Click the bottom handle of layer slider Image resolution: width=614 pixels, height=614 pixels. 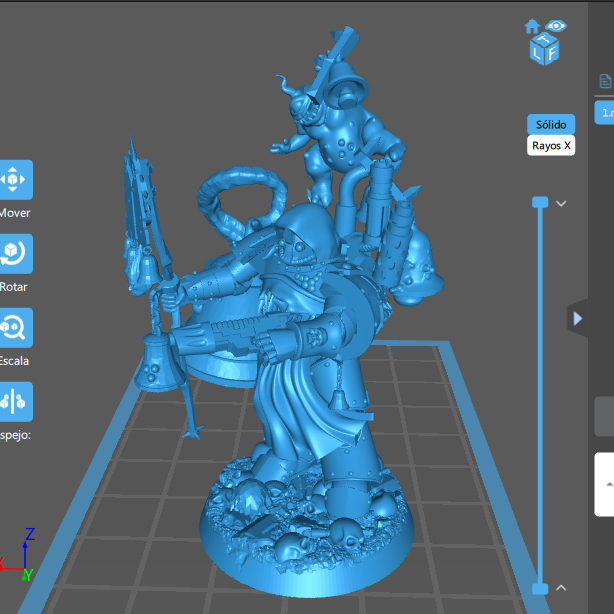click(540, 589)
